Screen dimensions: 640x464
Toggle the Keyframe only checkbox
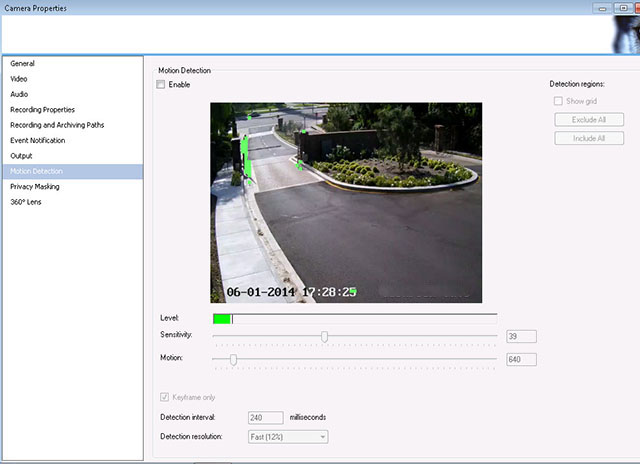click(x=165, y=397)
